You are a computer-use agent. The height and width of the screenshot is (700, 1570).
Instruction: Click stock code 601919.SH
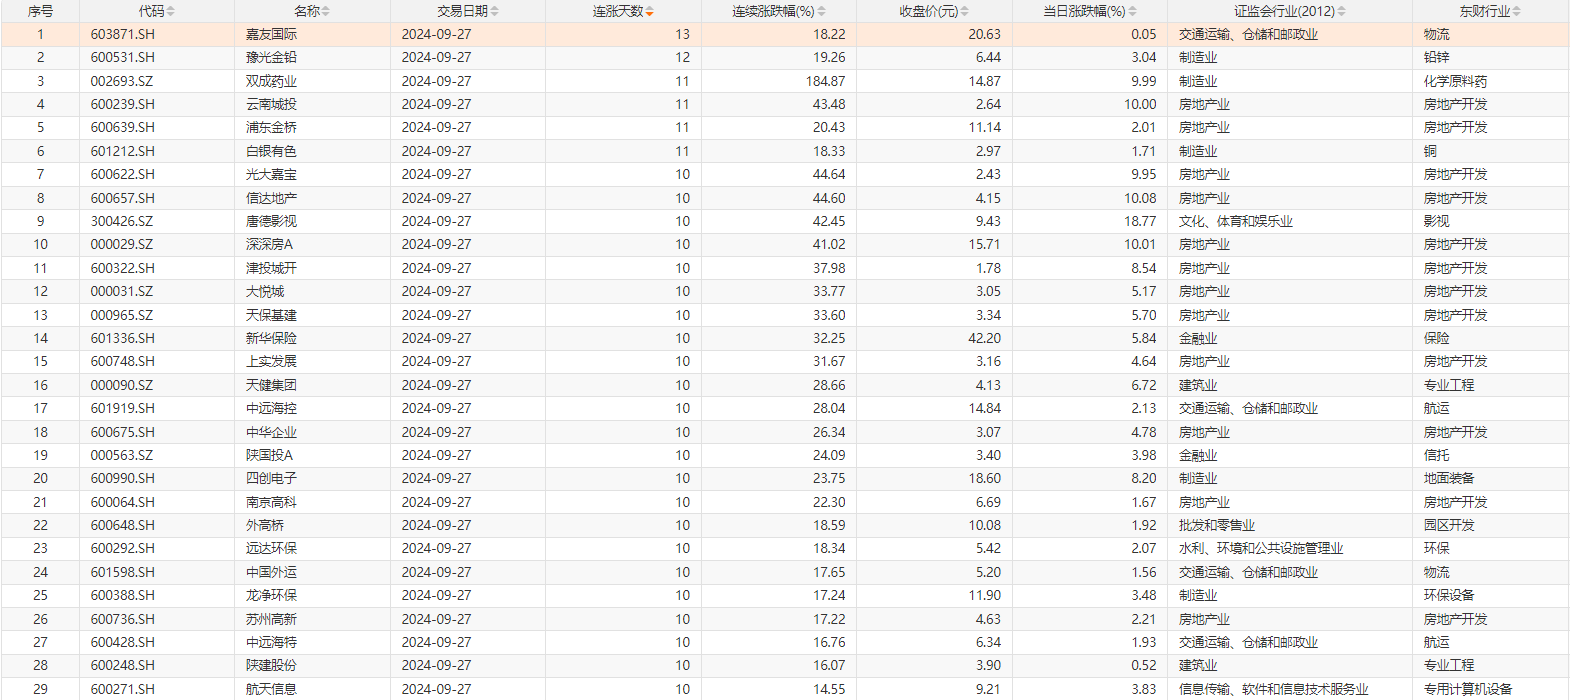[x=122, y=408]
